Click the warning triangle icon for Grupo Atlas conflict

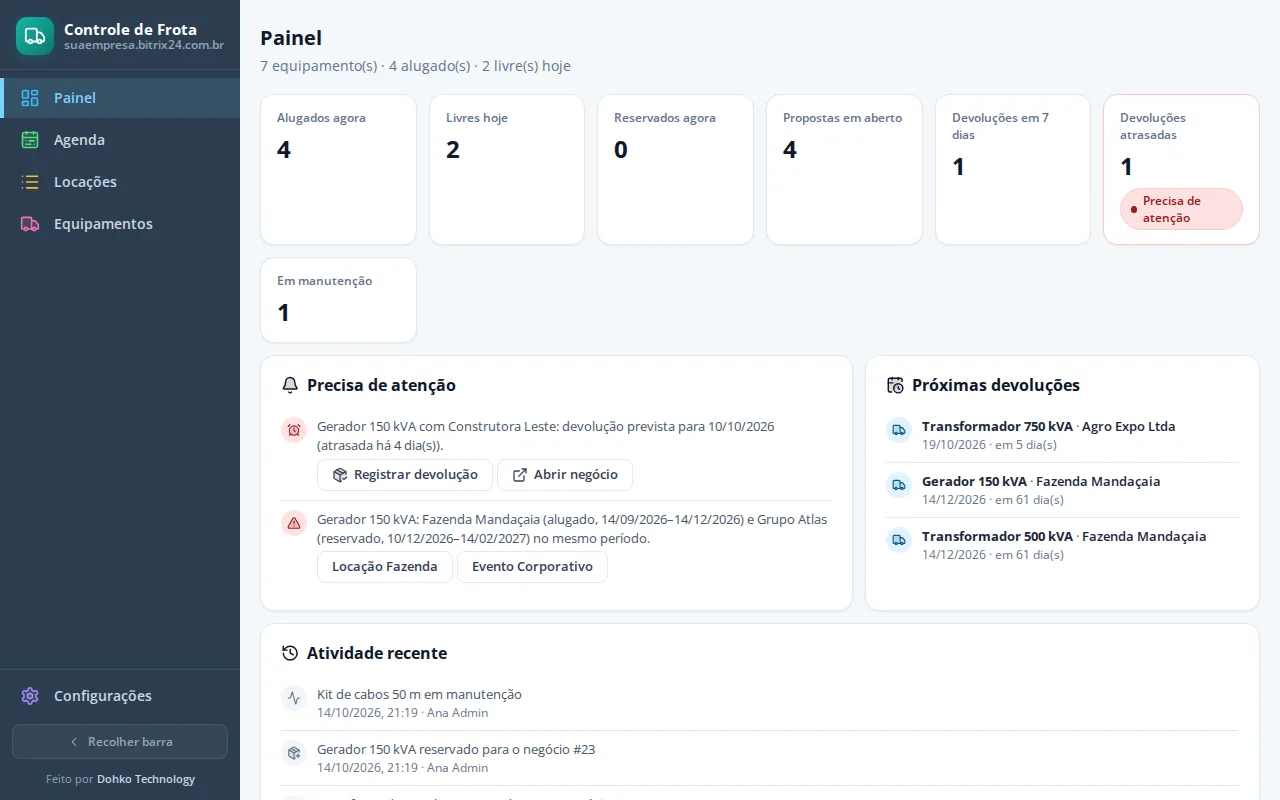294,523
